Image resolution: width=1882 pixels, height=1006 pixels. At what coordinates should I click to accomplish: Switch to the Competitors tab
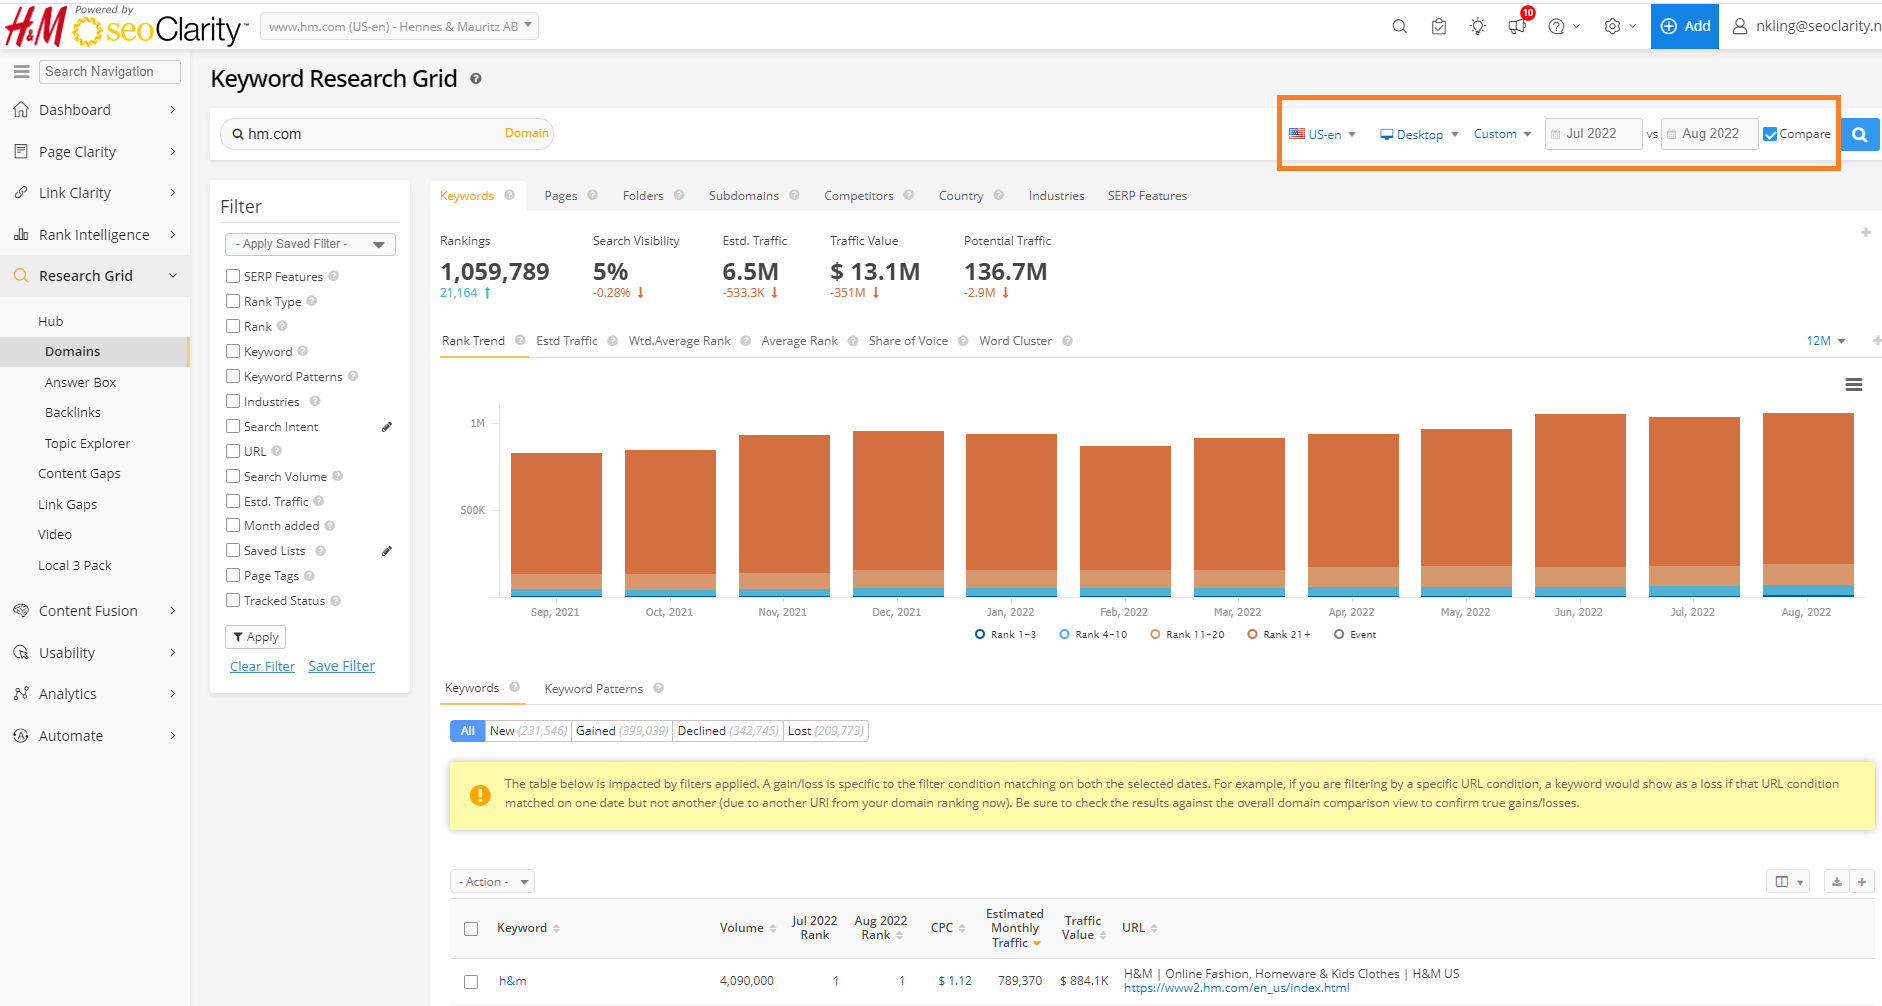click(x=858, y=196)
